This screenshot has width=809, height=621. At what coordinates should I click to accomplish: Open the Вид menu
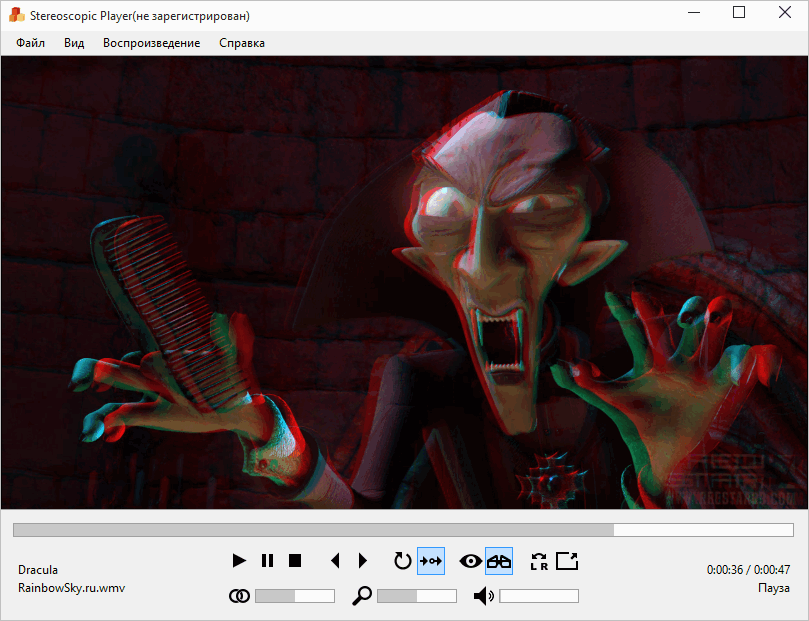tap(74, 43)
